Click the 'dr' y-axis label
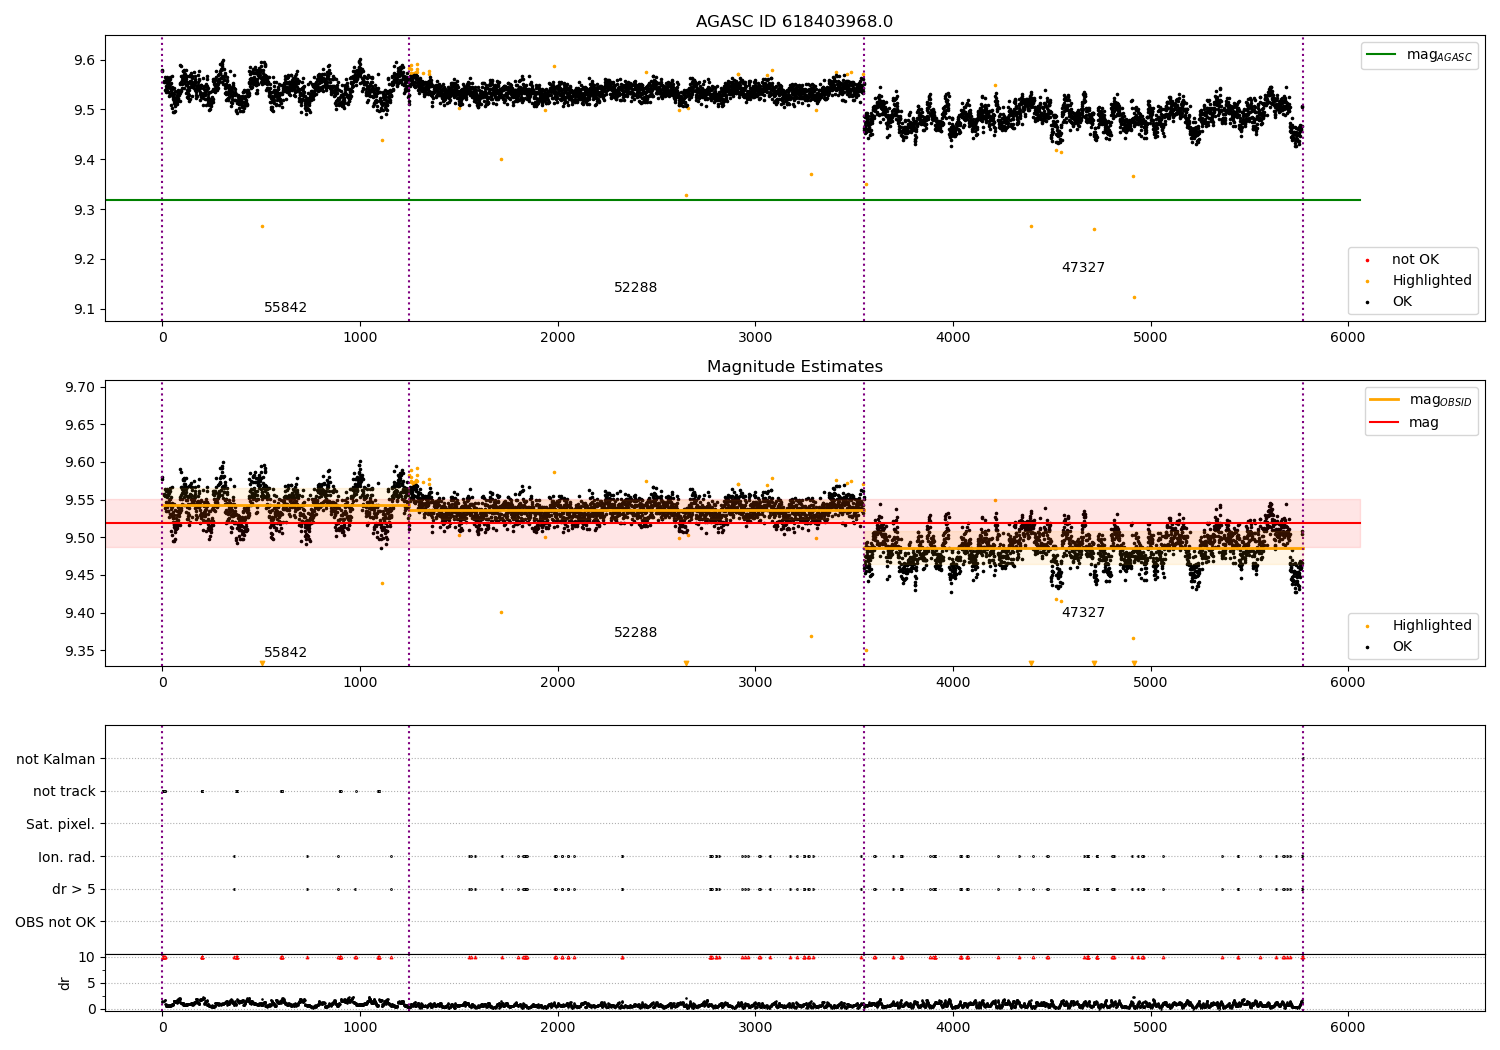The height and width of the screenshot is (1050, 1500). (x=65, y=983)
